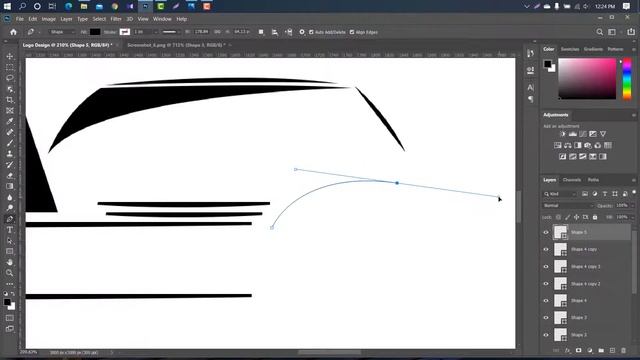The height and width of the screenshot is (360, 640).
Task: Click the delete layer trash icon
Action: (623, 350)
